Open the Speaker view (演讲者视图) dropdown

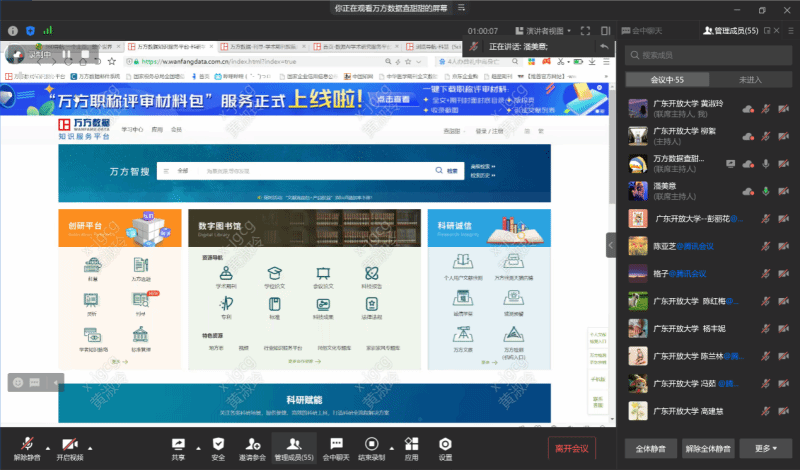pyautogui.click(x=543, y=31)
